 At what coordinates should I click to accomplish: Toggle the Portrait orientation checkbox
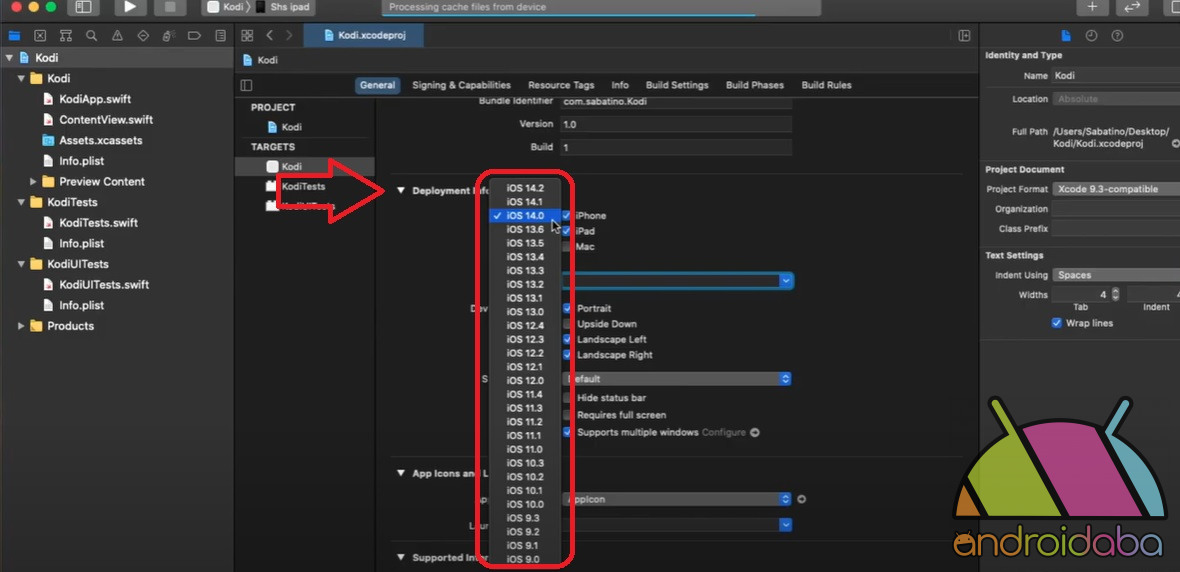click(567, 308)
